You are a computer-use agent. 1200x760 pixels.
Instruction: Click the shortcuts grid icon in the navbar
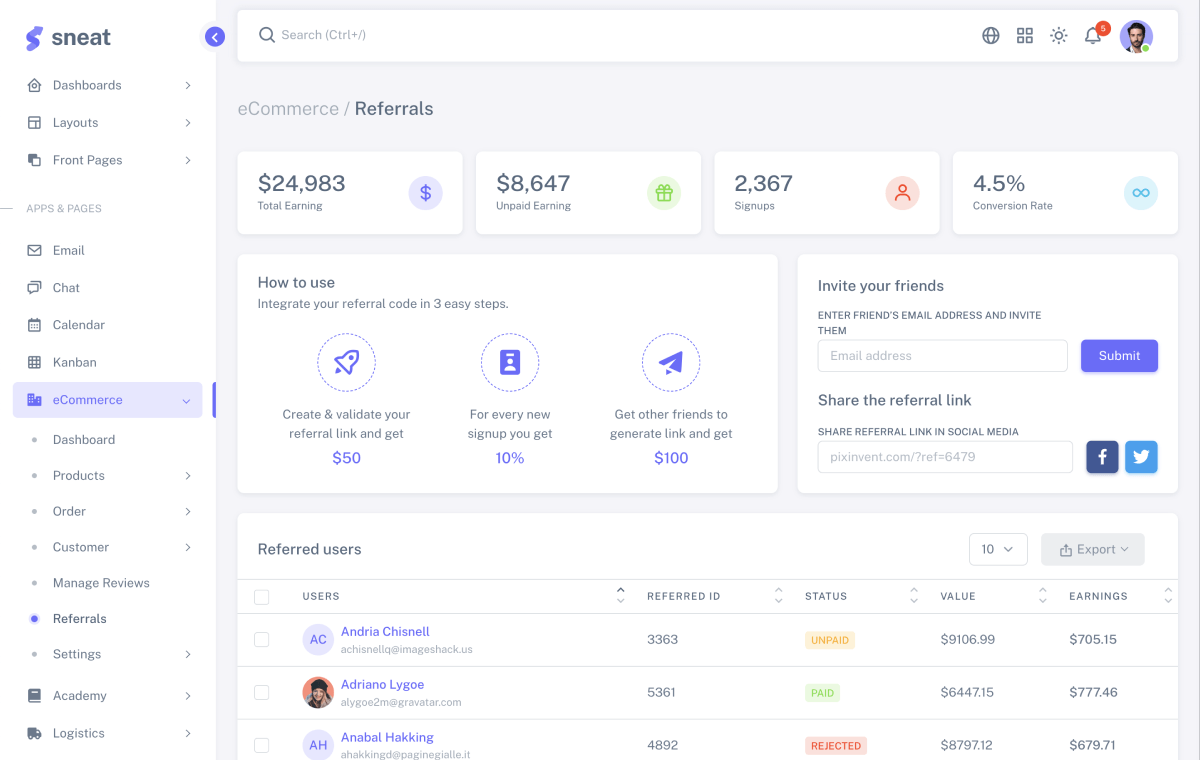[x=1024, y=35]
